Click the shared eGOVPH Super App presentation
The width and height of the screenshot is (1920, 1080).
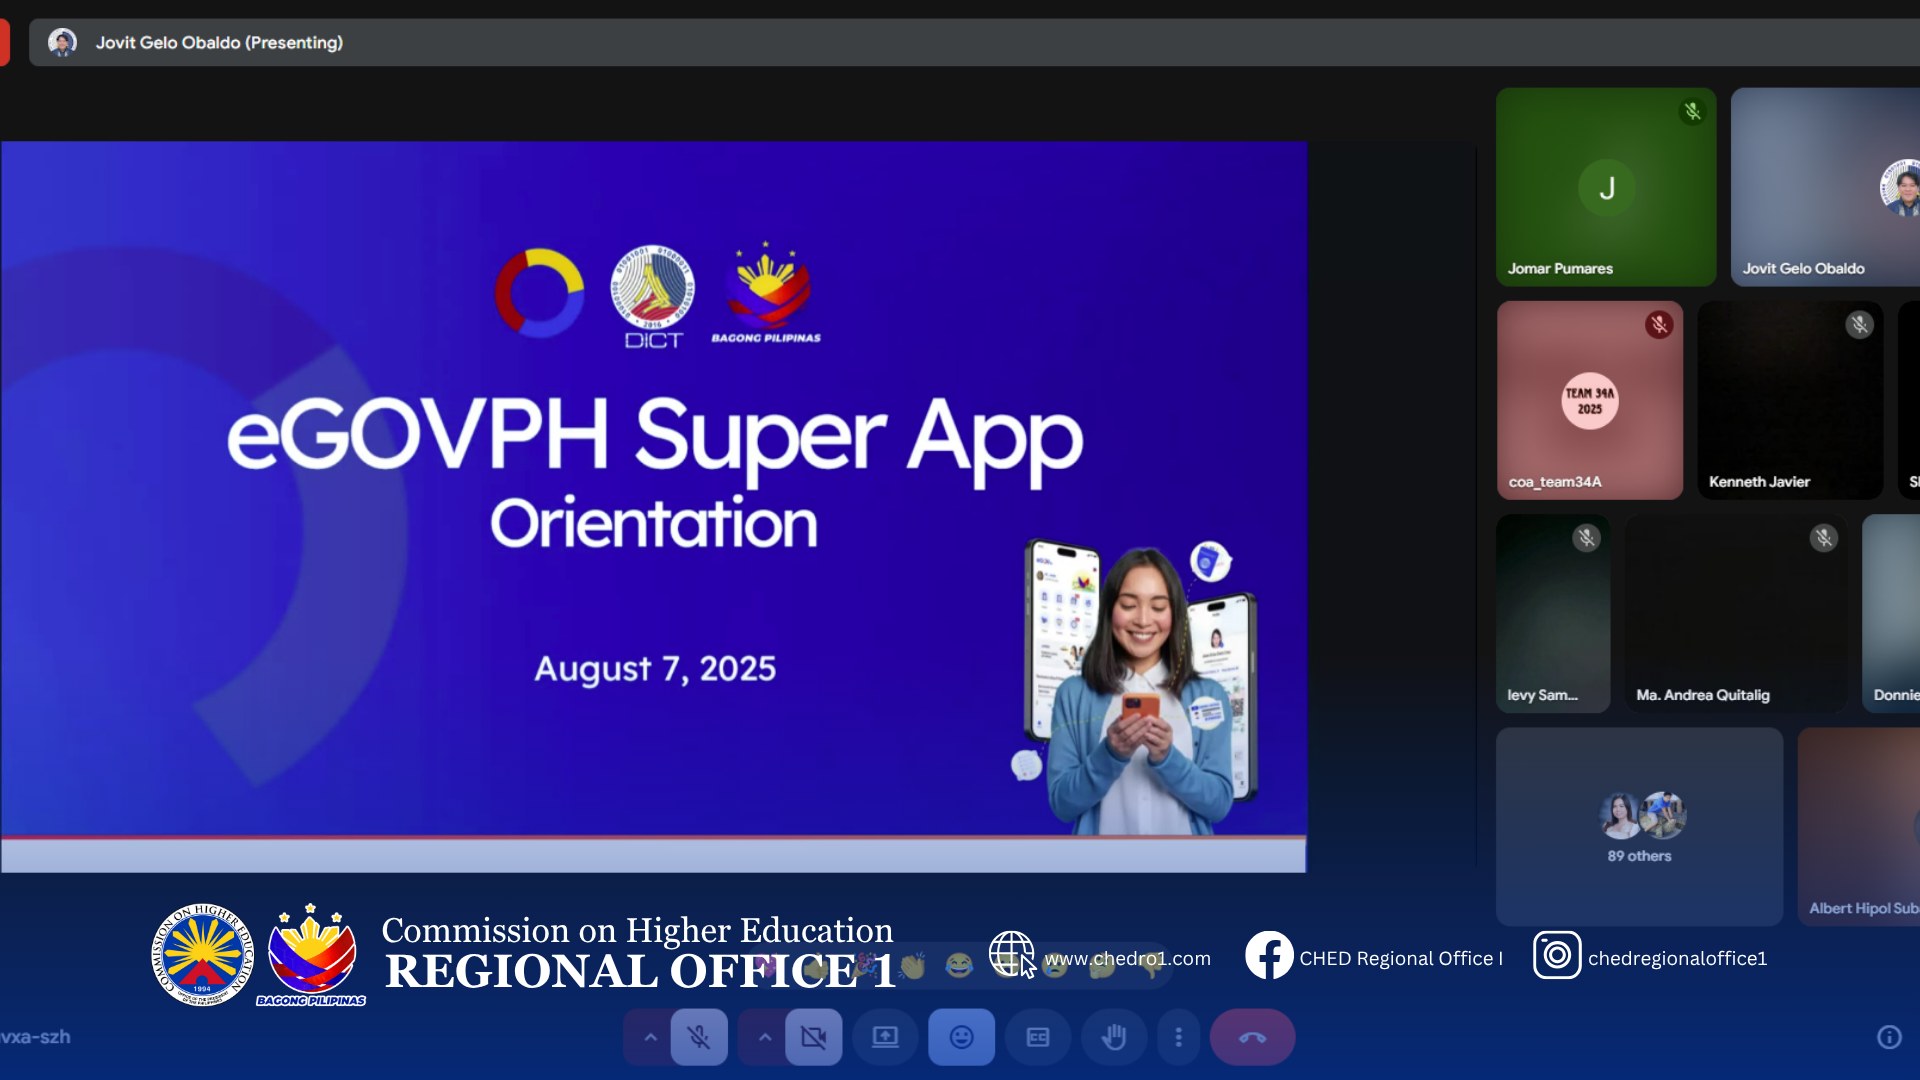click(x=653, y=506)
